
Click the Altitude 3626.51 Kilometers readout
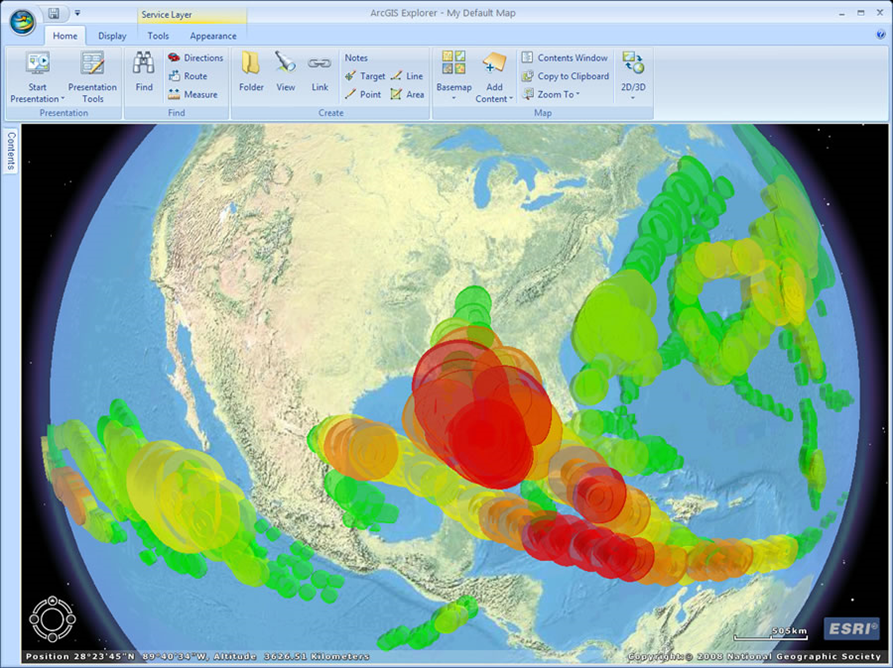tap(292, 657)
